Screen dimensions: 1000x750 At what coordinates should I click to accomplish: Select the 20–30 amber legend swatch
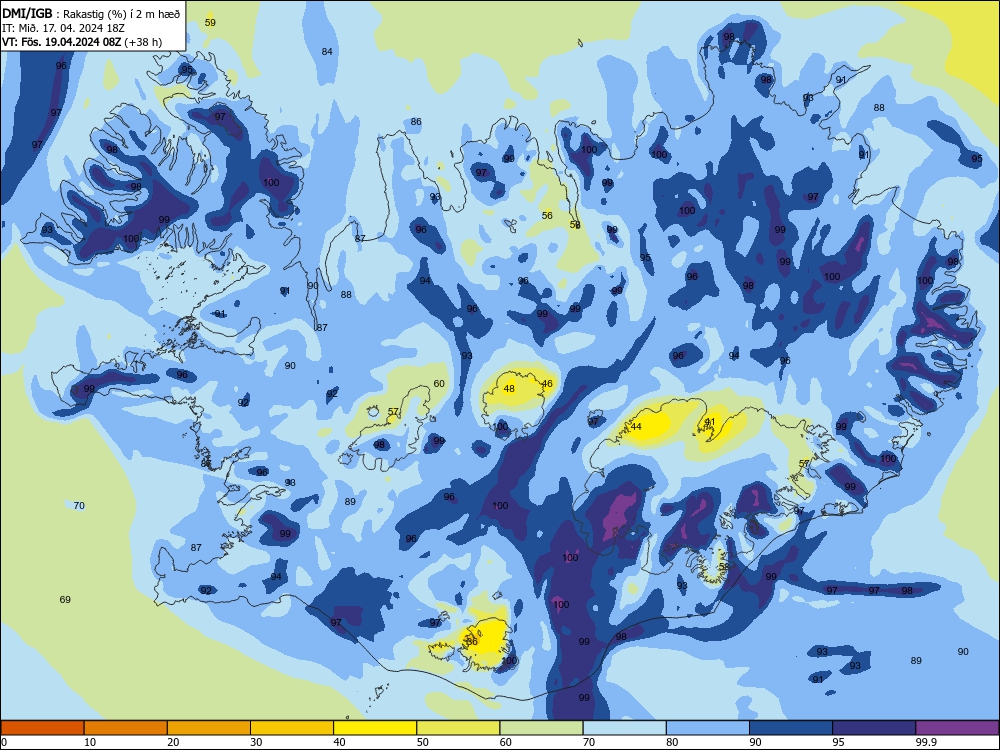[209, 728]
